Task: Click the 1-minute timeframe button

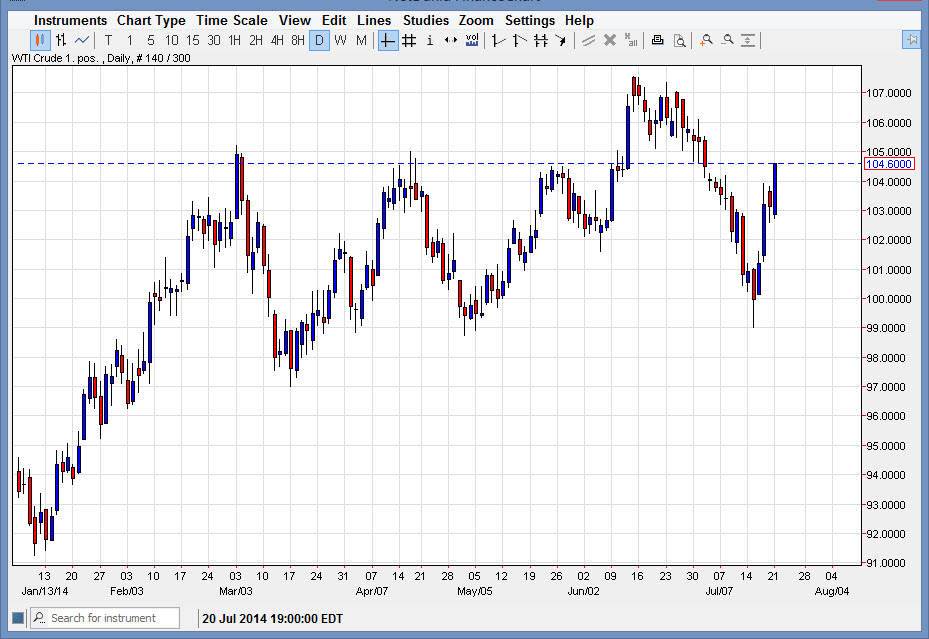Action: click(x=128, y=40)
